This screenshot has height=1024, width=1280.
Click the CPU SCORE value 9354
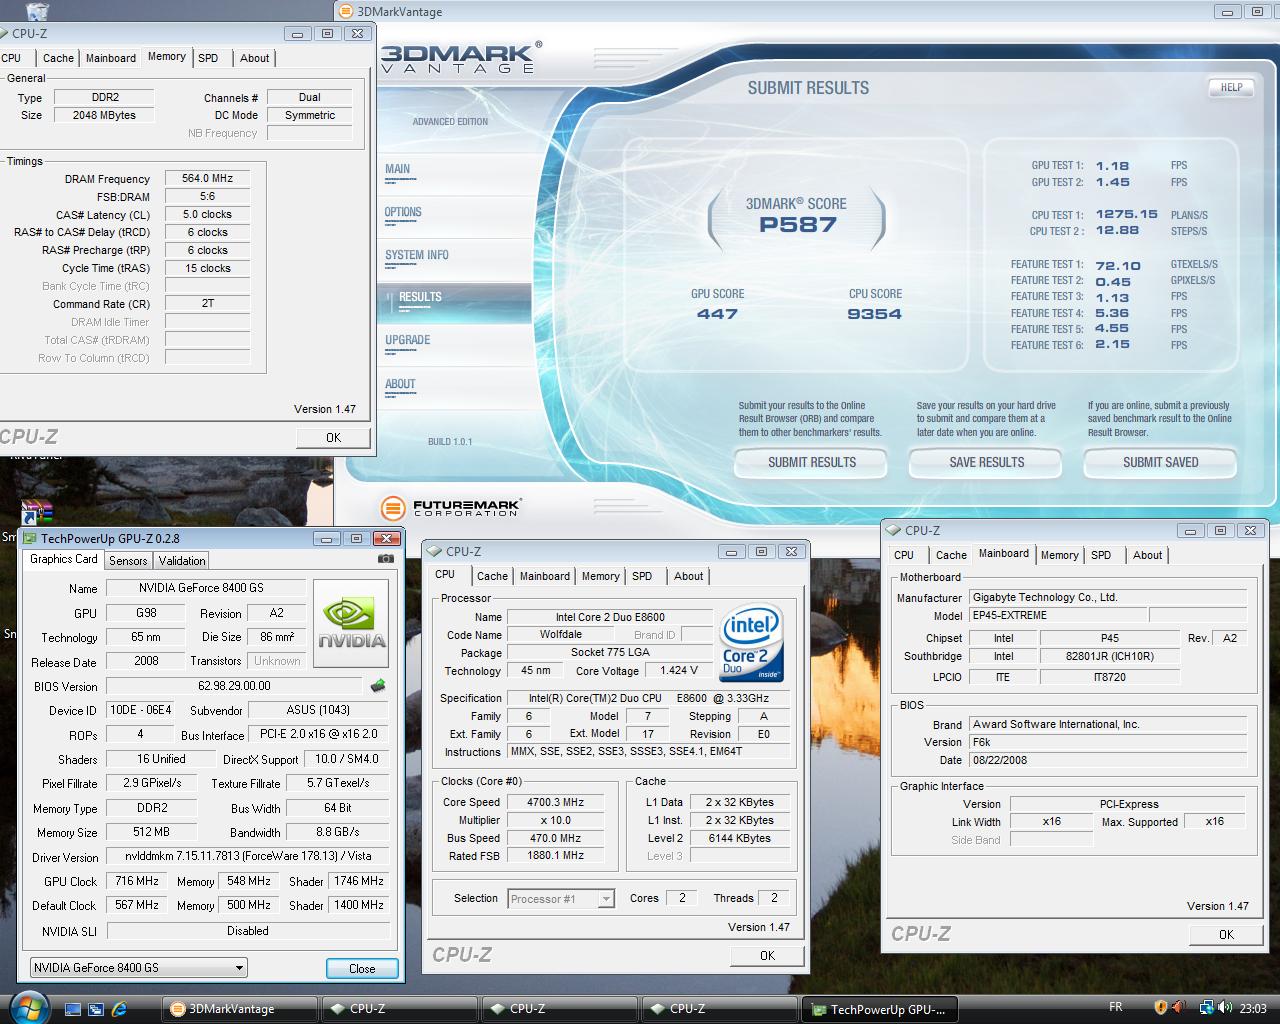tap(874, 314)
